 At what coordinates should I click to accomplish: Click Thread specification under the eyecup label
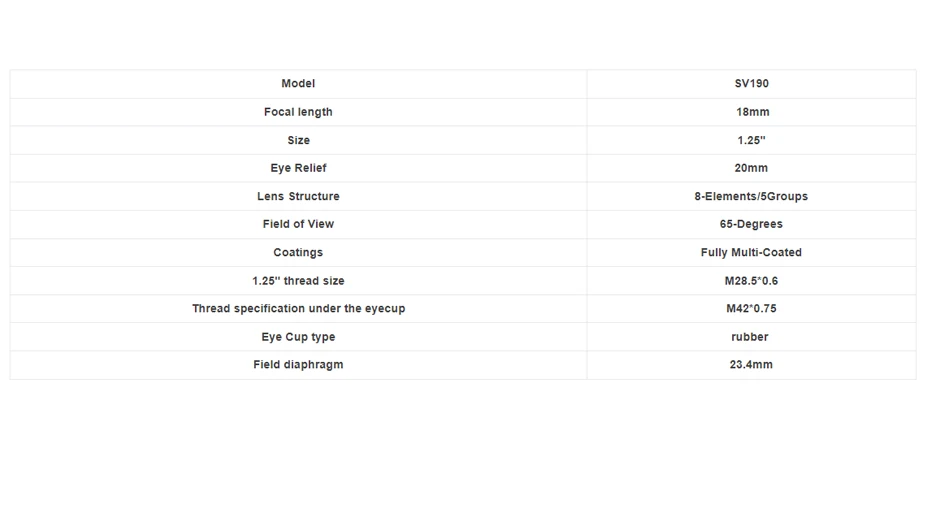pyautogui.click(x=298, y=309)
